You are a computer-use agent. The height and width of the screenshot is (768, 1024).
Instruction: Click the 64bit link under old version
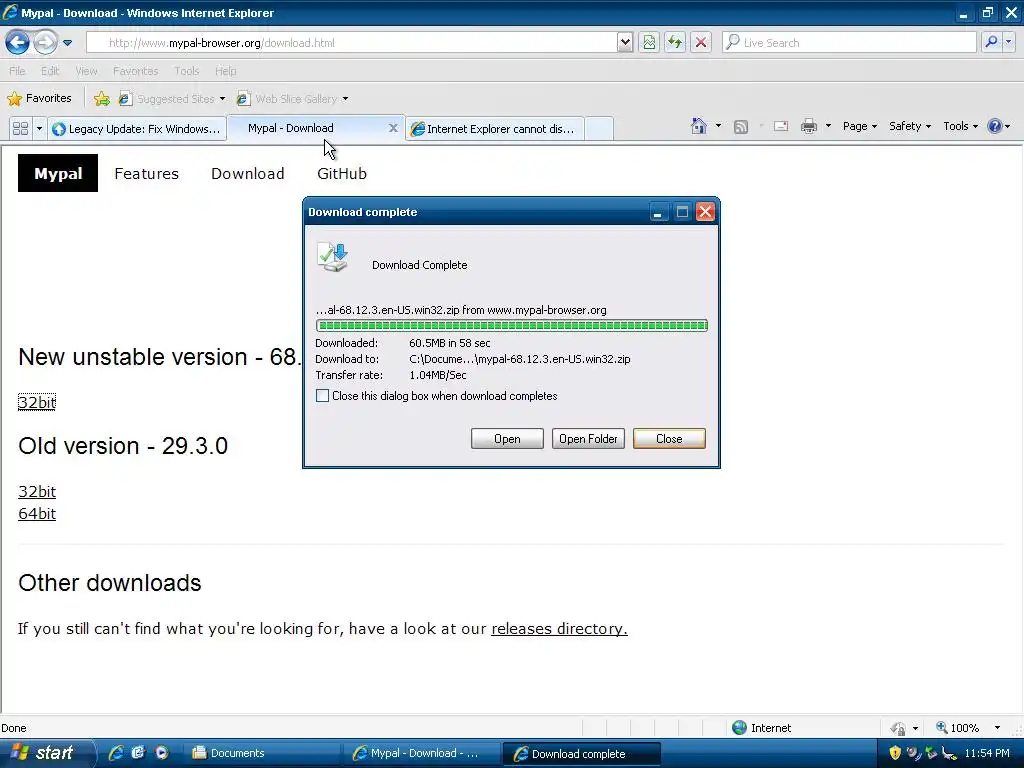click(x=37, y=514)
